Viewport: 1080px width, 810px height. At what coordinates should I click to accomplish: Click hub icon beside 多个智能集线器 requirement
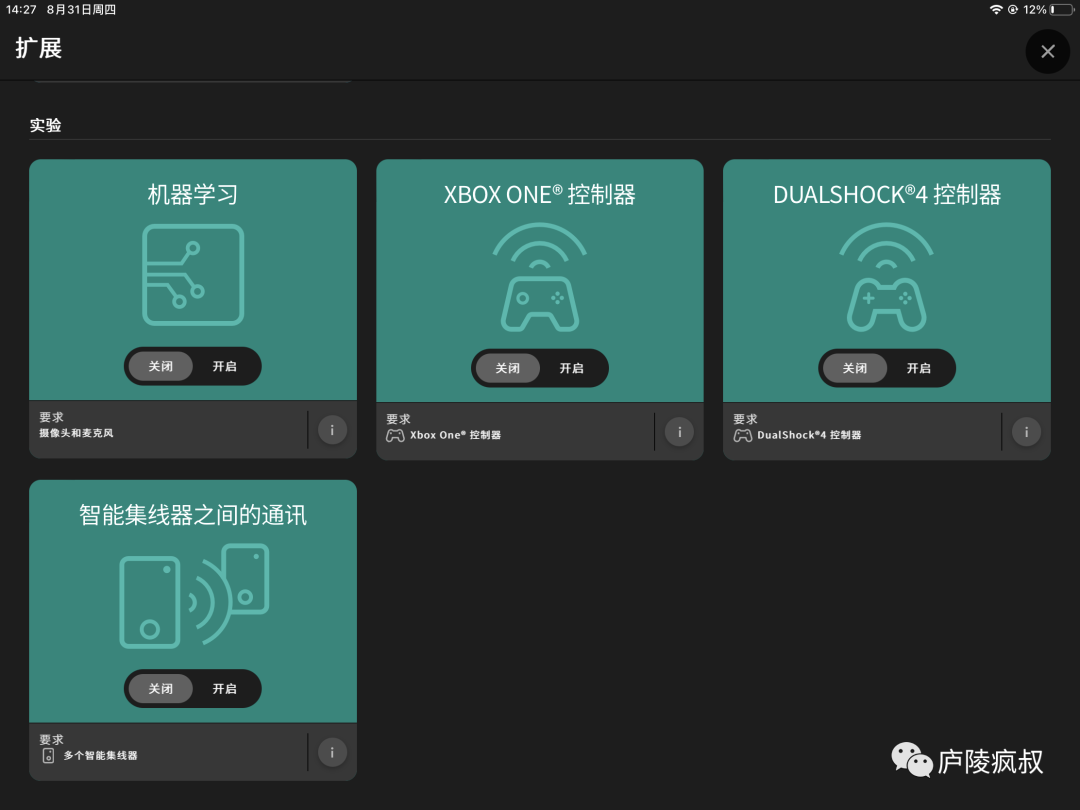pyautogui.click(x=48, y=756)
